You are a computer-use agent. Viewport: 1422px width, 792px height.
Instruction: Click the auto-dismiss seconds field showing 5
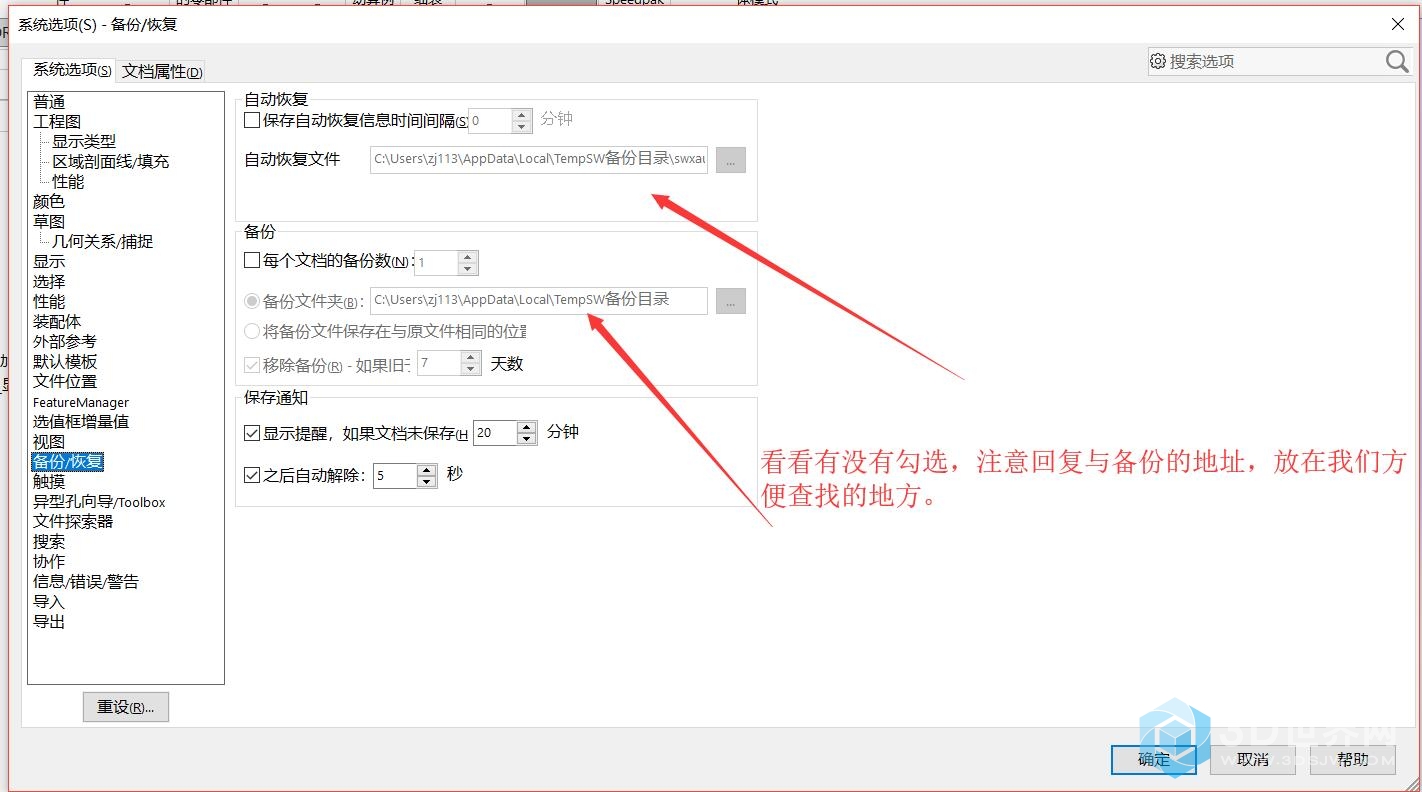point(395,475)
